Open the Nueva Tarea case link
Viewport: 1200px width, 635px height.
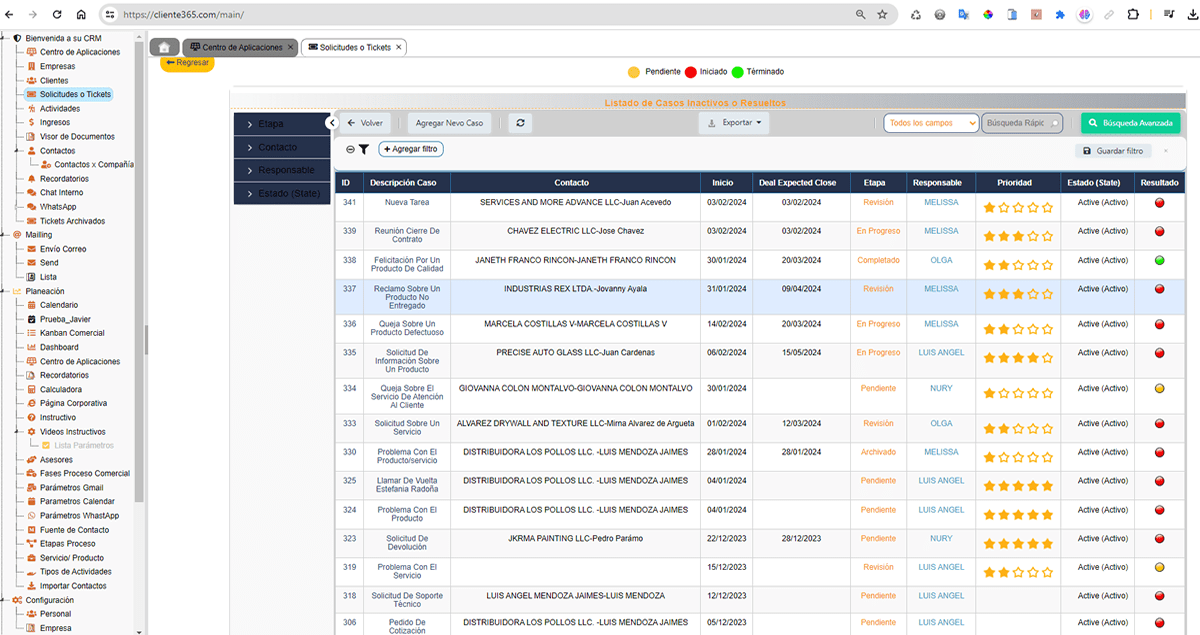407,202
